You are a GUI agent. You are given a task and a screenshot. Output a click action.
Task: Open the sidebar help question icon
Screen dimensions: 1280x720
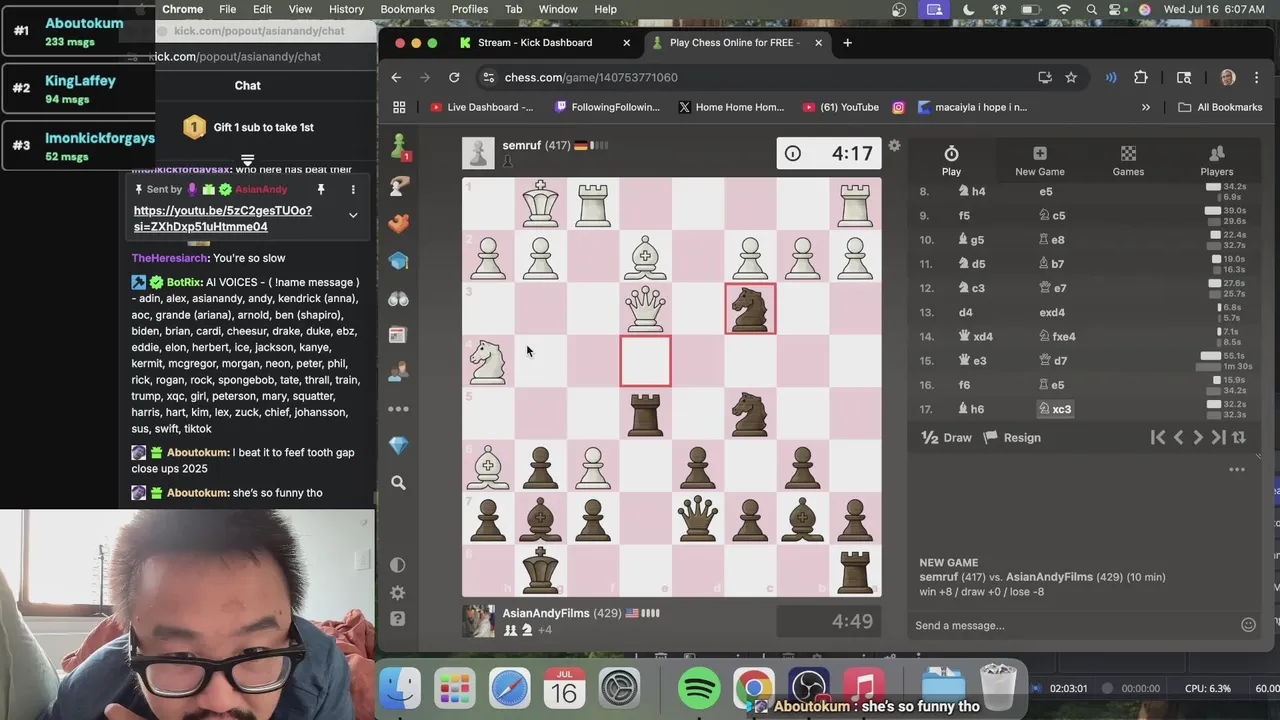(398, 619)
